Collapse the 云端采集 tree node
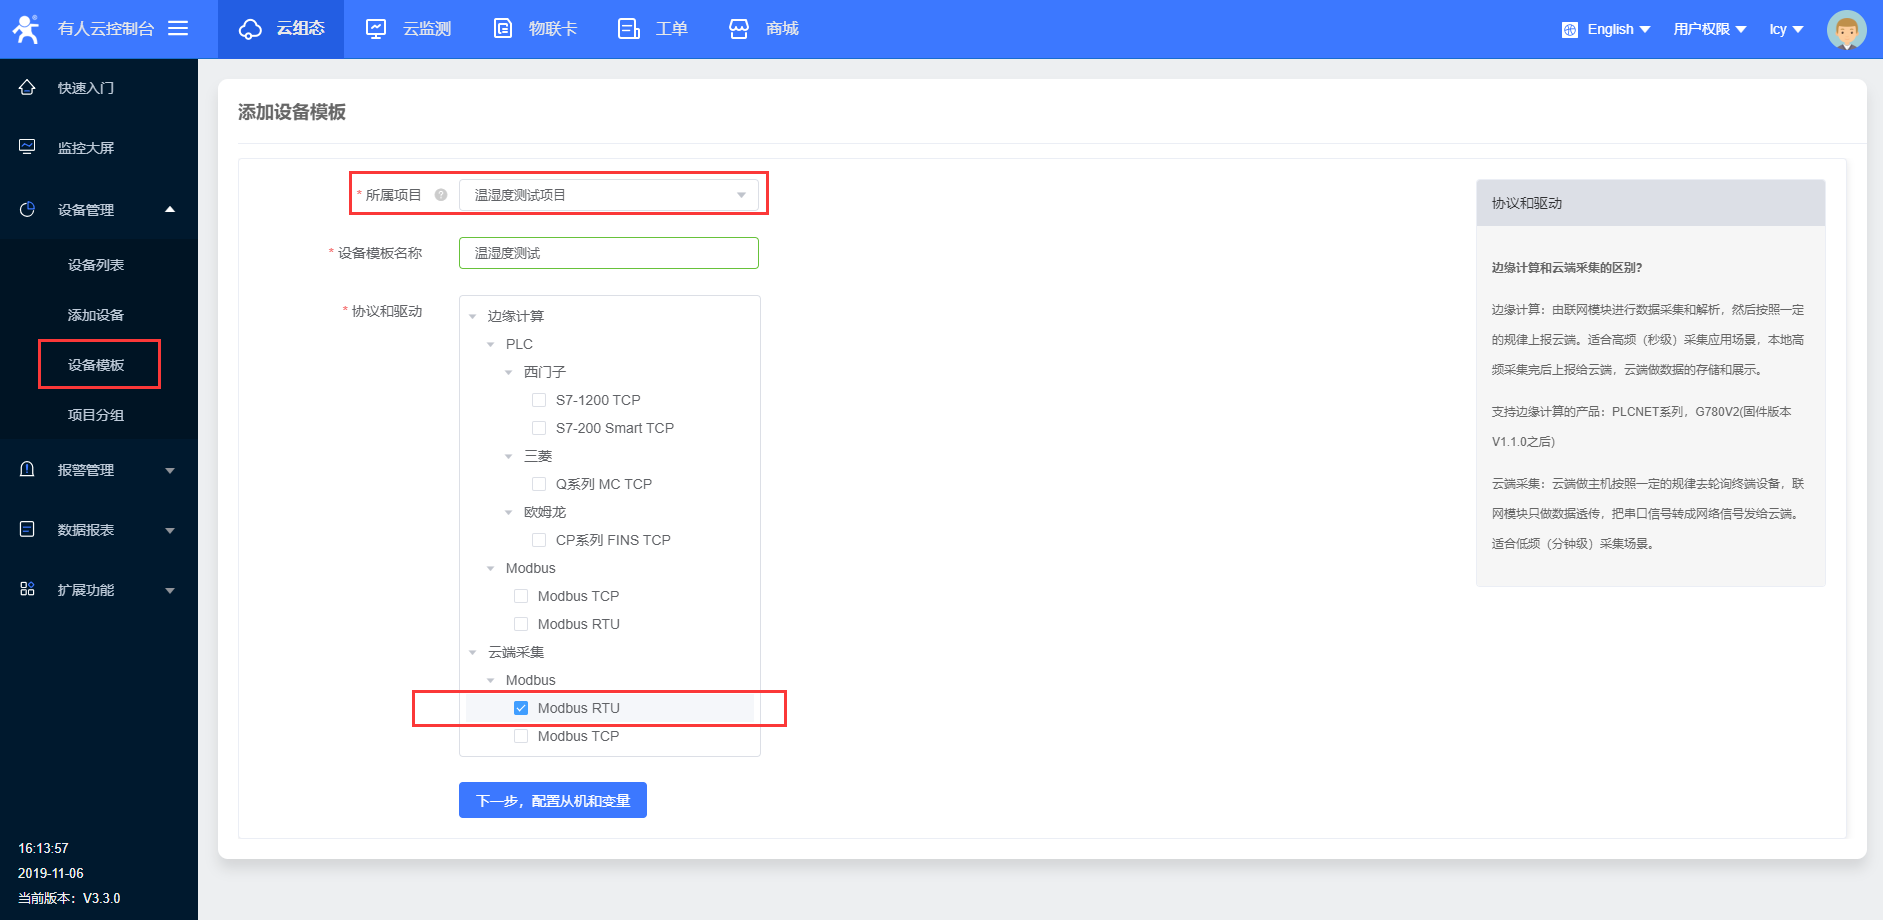Screen dimensions: 1883x920 pyautogui.click(x=473, y=652)
